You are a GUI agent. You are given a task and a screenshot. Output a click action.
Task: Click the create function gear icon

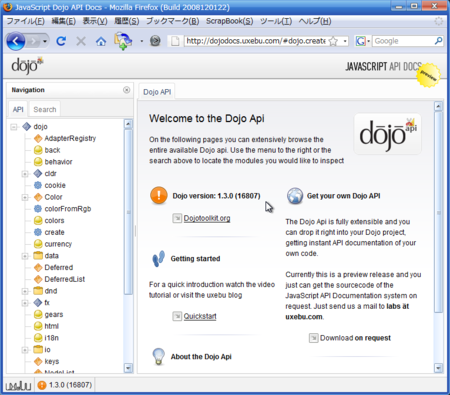click(38, 232)
